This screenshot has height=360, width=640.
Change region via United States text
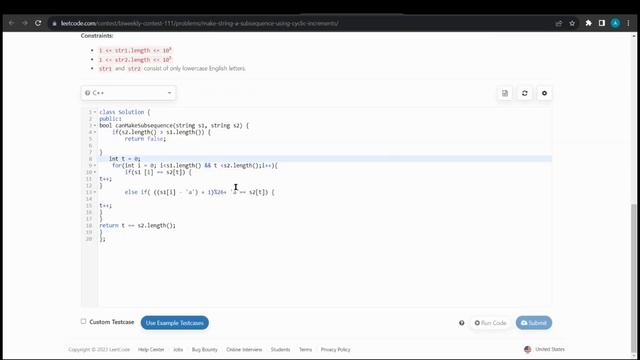pos(550,349)
